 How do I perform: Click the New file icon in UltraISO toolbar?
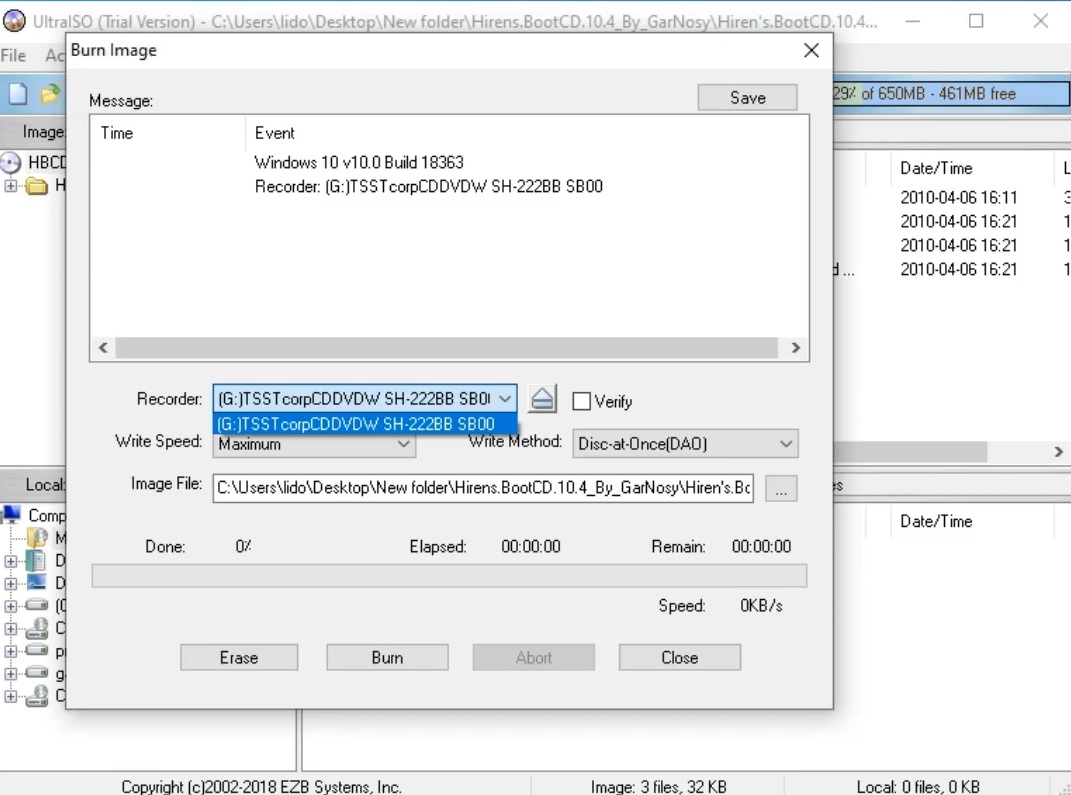tap(18, 94)
